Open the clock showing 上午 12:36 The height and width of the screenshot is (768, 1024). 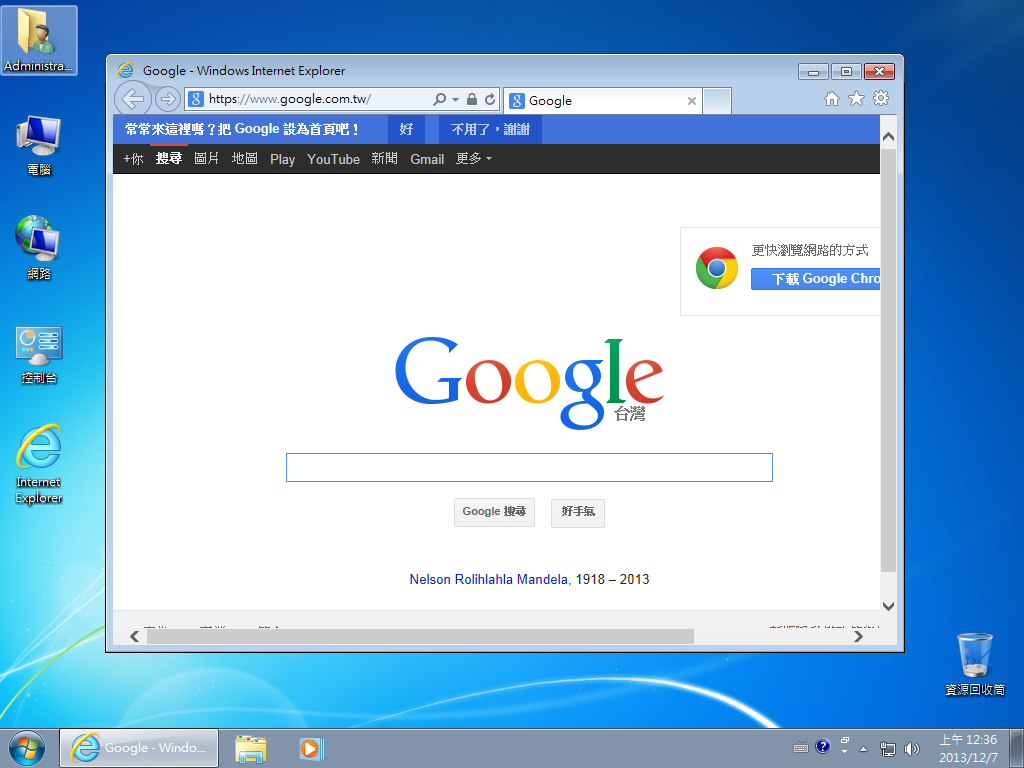coord(968,748)
